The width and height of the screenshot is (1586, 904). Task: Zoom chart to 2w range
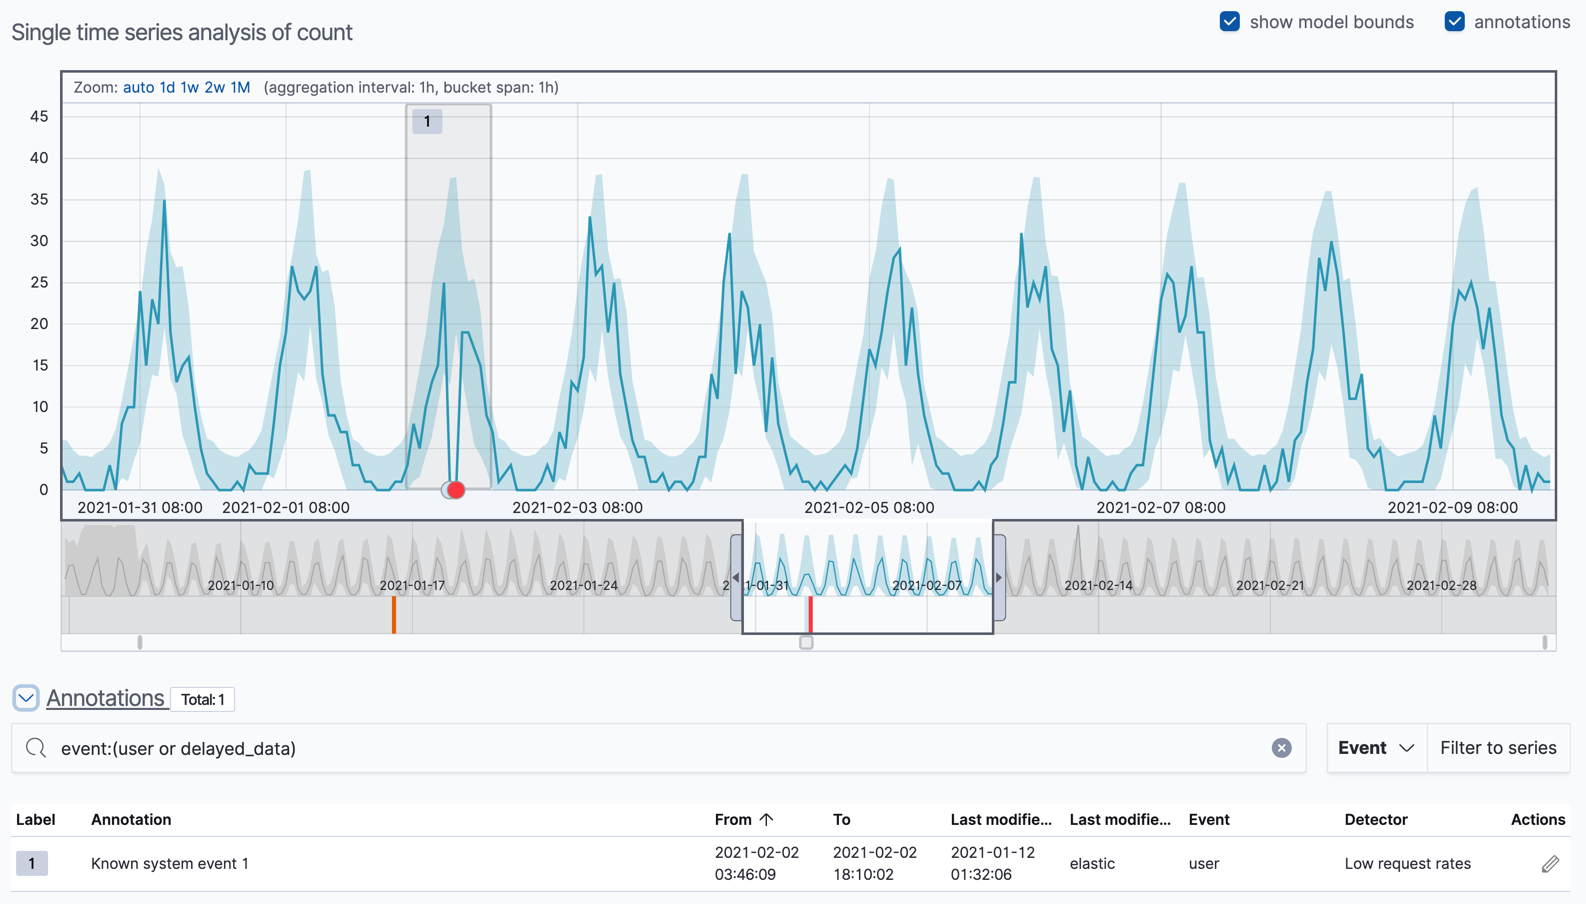[214, 87]
